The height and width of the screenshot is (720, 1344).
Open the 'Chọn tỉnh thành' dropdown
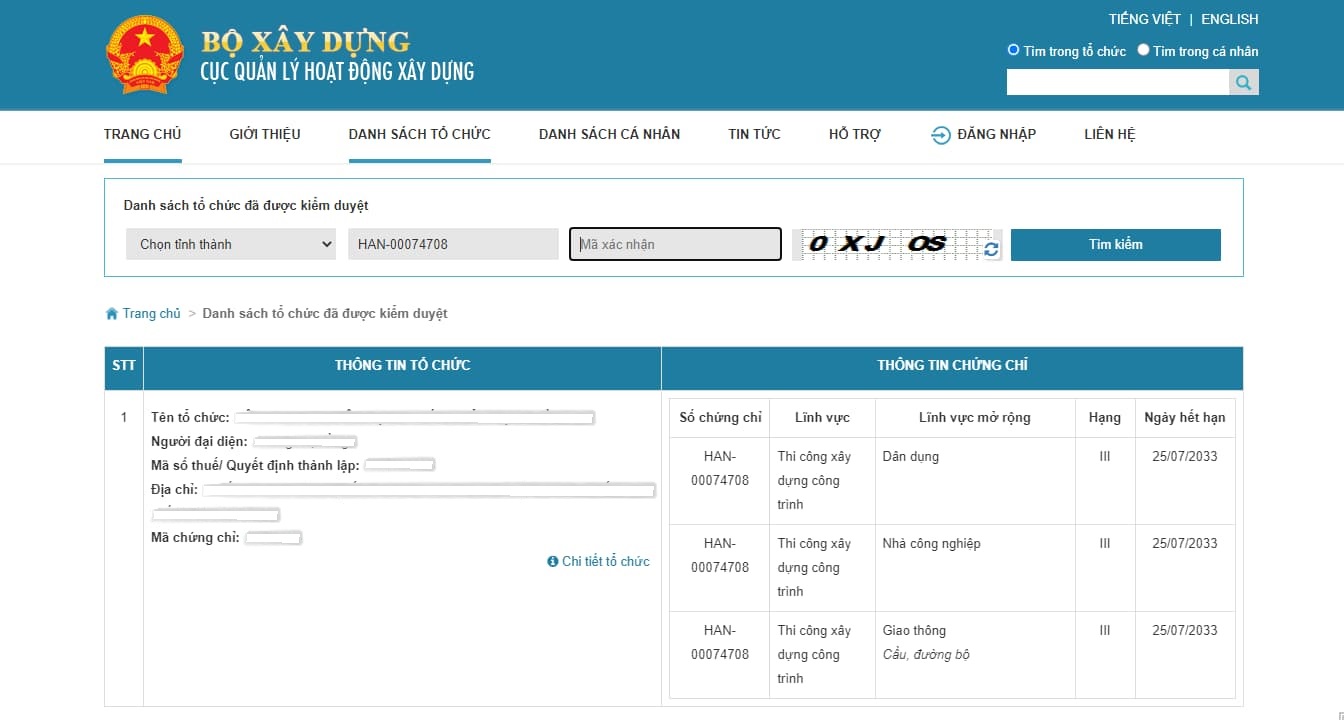point(231,244)
